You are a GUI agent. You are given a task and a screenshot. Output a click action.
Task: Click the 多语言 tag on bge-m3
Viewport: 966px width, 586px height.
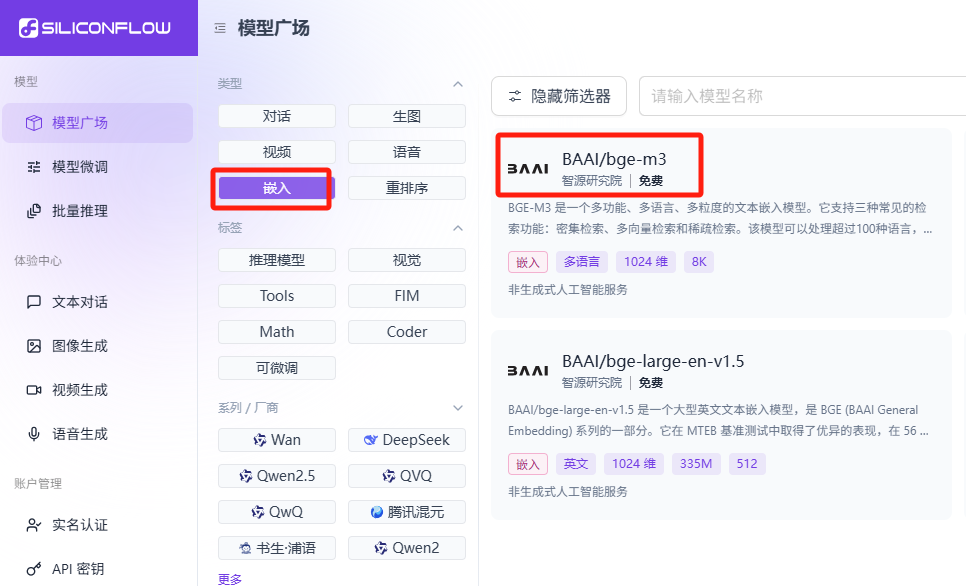pyautogui.click(x=582, y=262)
